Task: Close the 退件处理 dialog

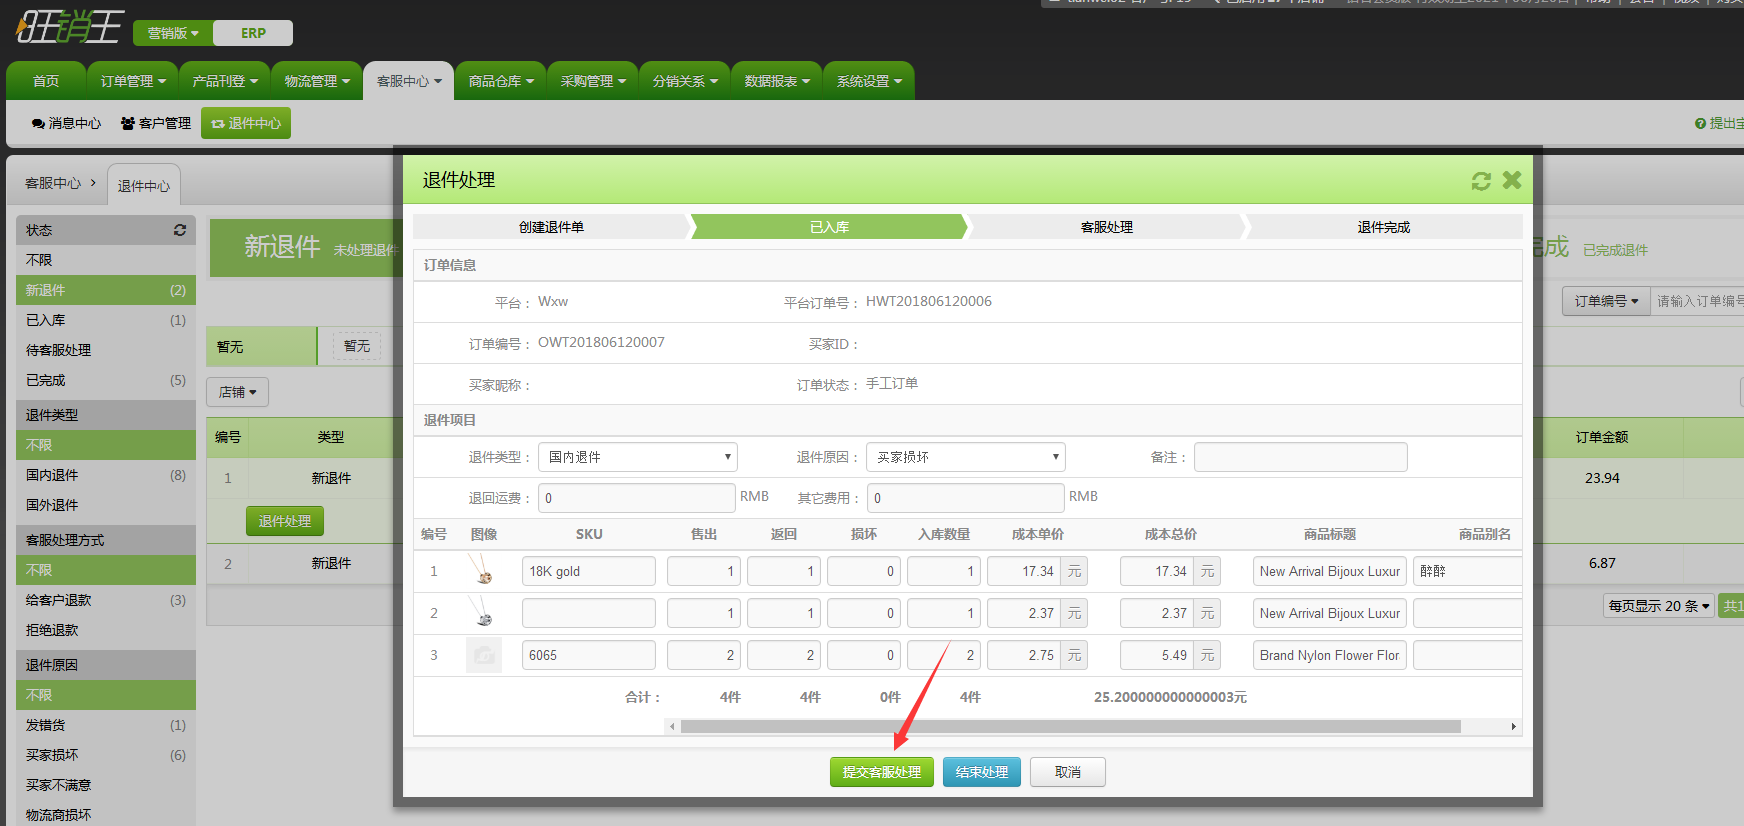Action: point(1512,180)
